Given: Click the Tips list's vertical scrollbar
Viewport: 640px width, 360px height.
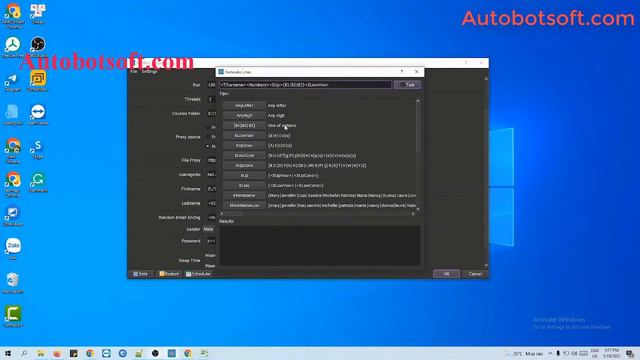Looking at the screenshot, I should coord(418,155).
